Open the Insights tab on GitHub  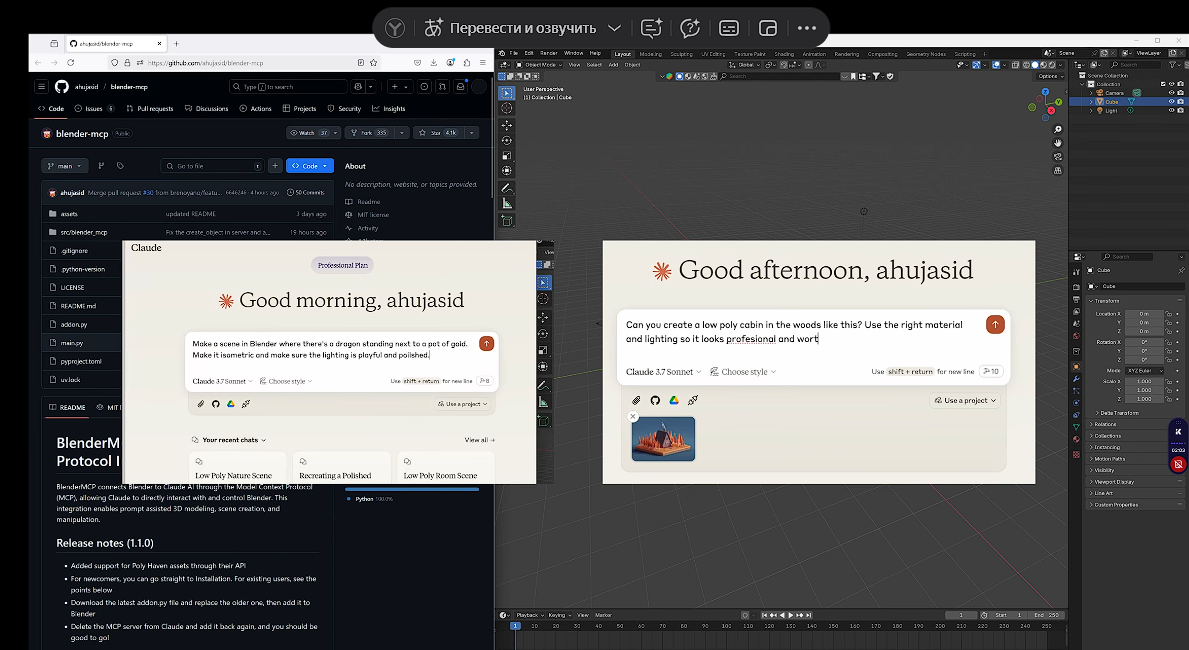tap(388, 108)
